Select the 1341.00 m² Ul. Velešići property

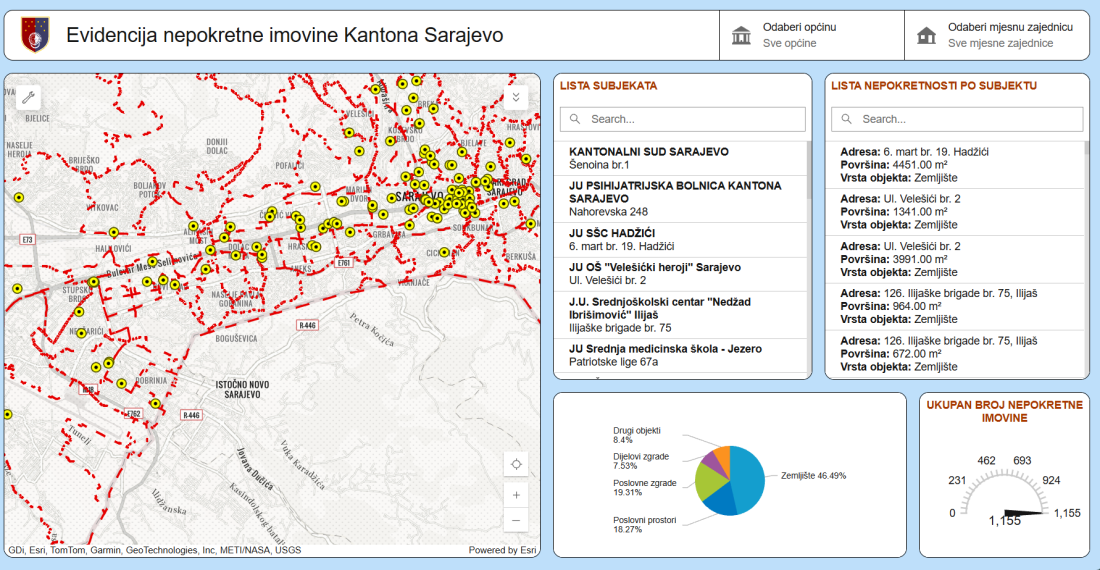point(955,212)
